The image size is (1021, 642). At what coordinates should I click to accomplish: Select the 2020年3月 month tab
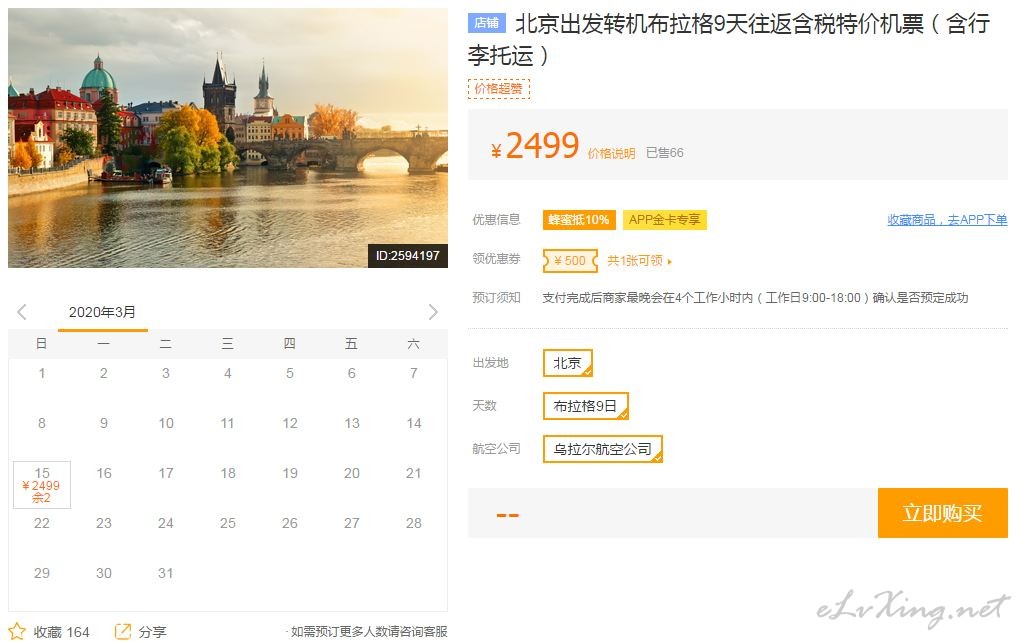[102, 313]
